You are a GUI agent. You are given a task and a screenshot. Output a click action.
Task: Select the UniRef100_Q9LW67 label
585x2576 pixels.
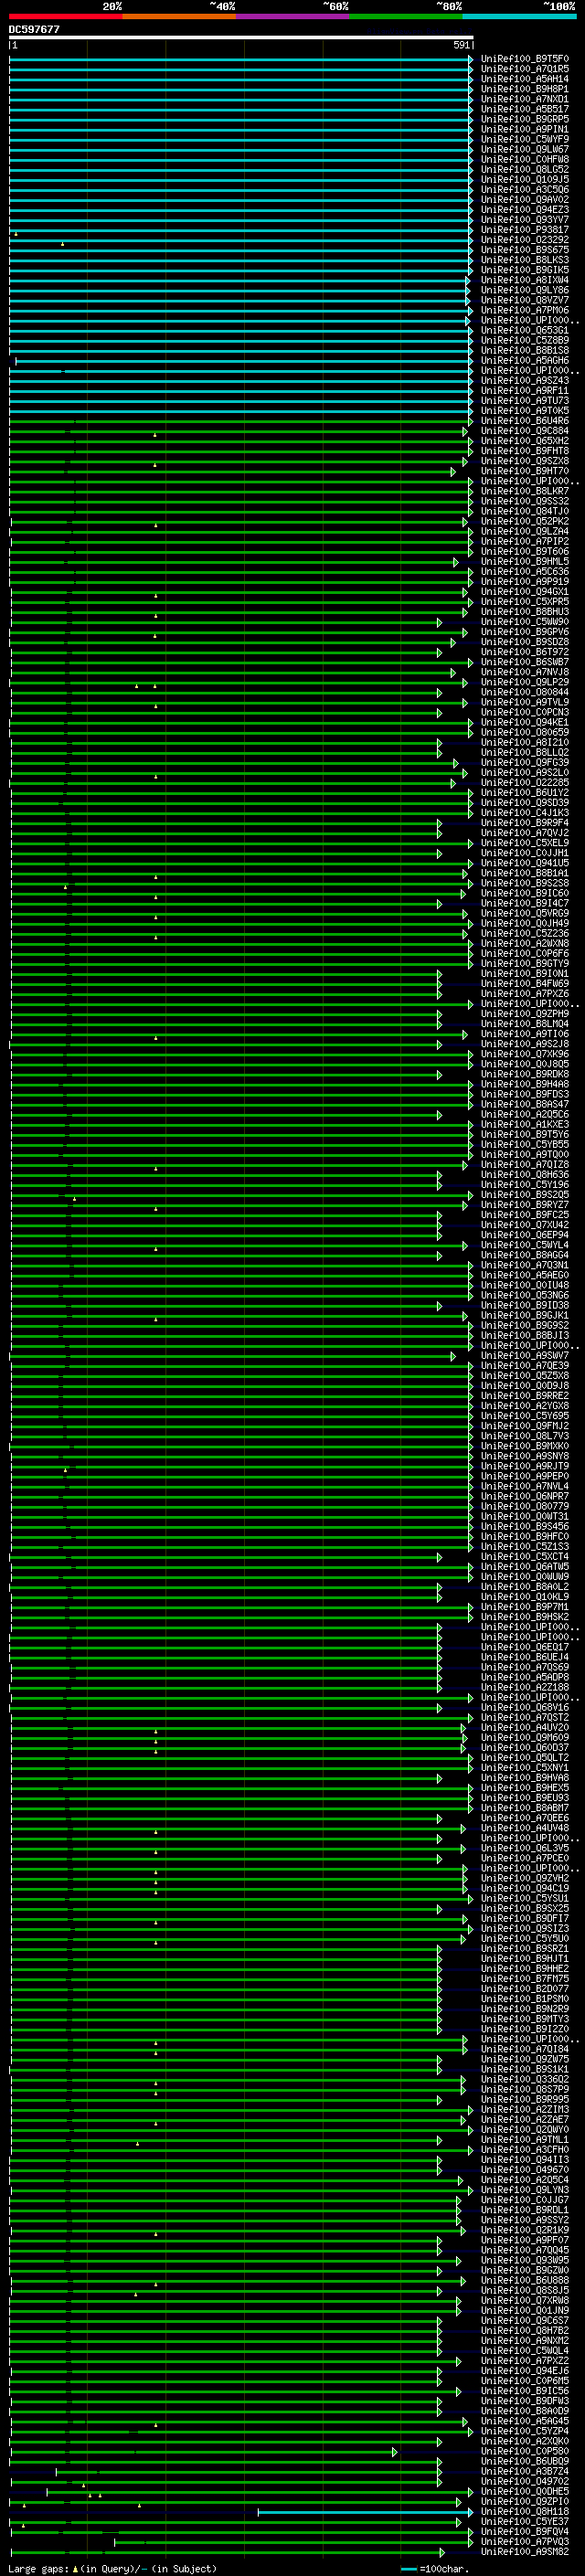(525, 150)
